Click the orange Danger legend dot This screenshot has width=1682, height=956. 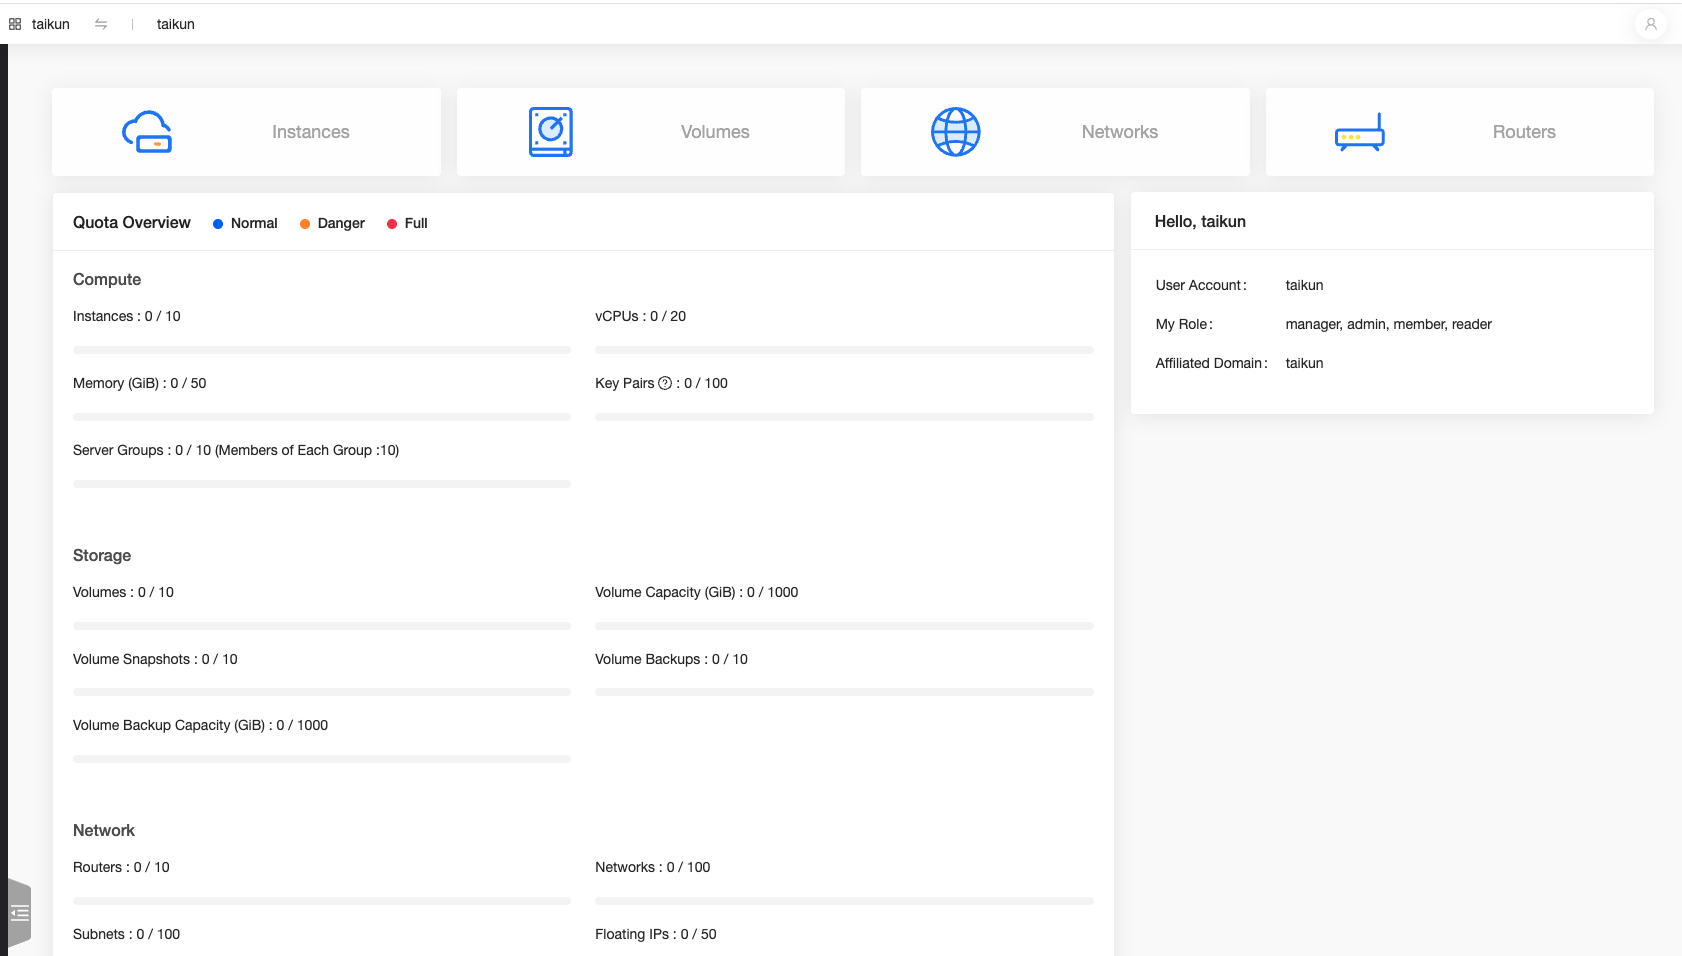[305, 224]
